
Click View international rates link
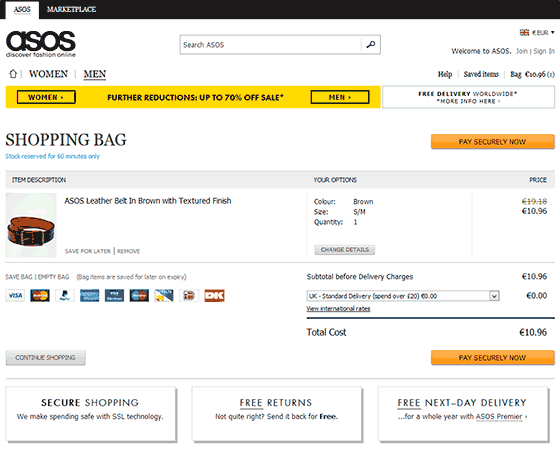pyautogui.click(x=338, y=309)
